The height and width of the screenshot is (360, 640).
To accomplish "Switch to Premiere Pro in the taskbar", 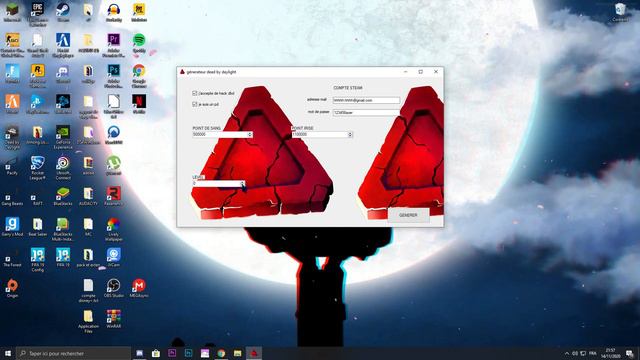I will click(172, 353).
